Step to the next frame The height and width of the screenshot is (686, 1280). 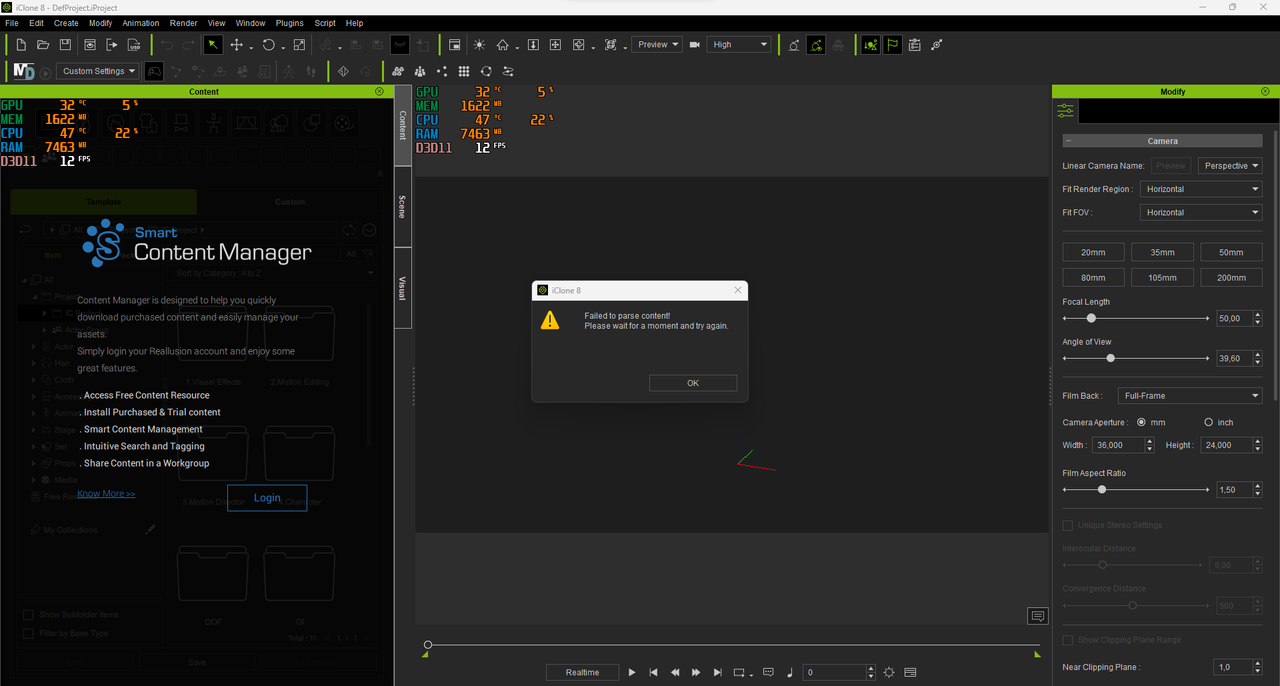tap(696, 673)
